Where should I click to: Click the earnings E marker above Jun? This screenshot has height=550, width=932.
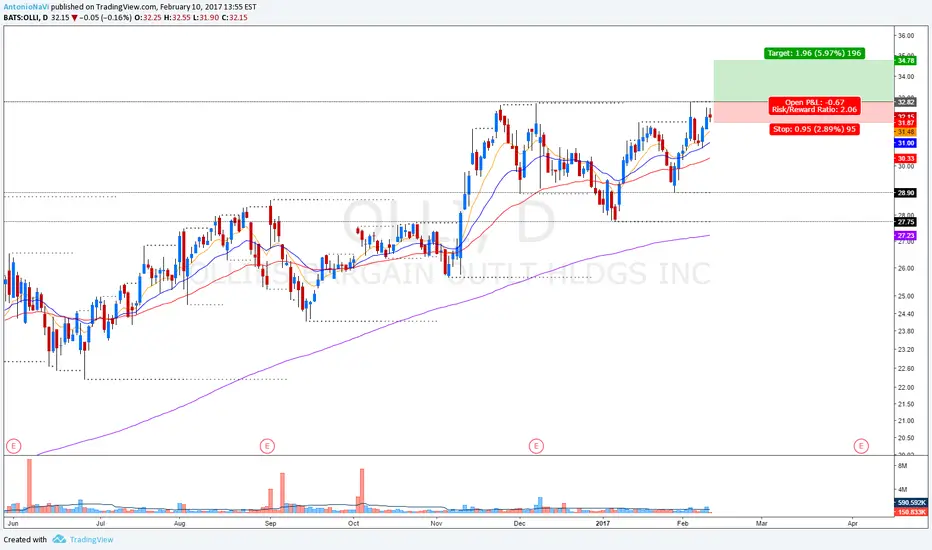tap(13, 445)
